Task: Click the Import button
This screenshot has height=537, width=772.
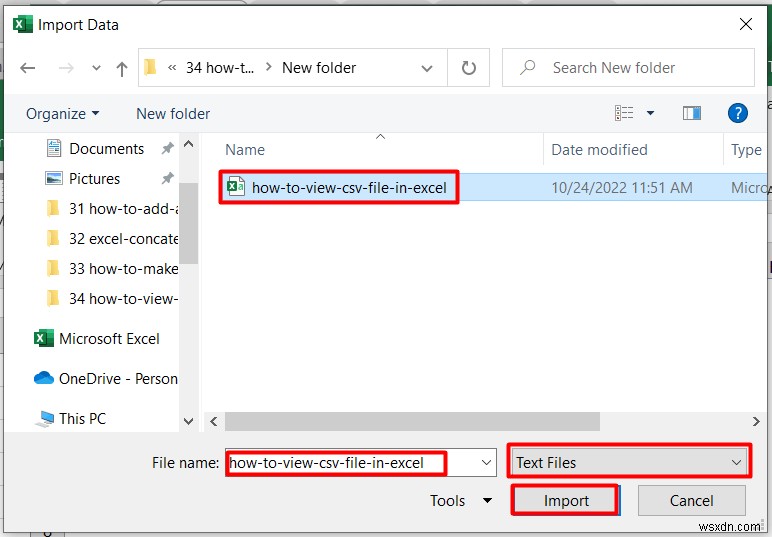Action: 566,501
